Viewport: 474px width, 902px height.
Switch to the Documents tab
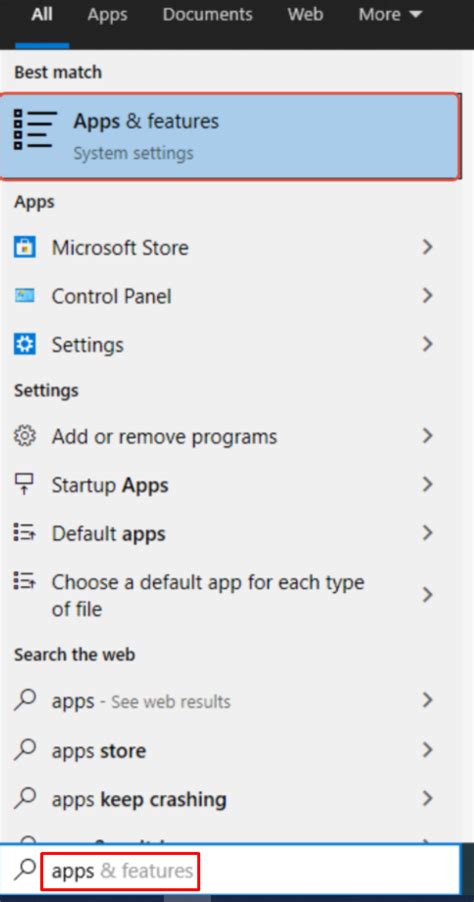point(207,14)
